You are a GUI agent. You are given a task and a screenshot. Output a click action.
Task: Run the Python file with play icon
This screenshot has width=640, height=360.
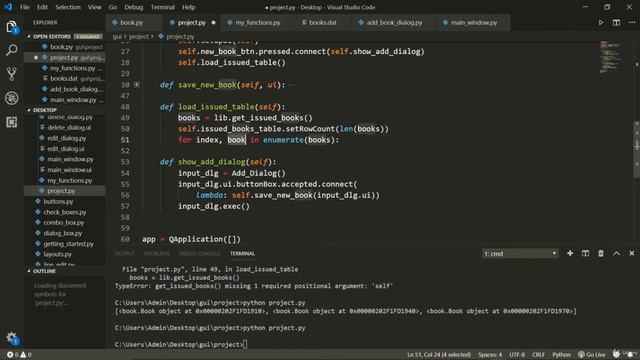(601, 22)
